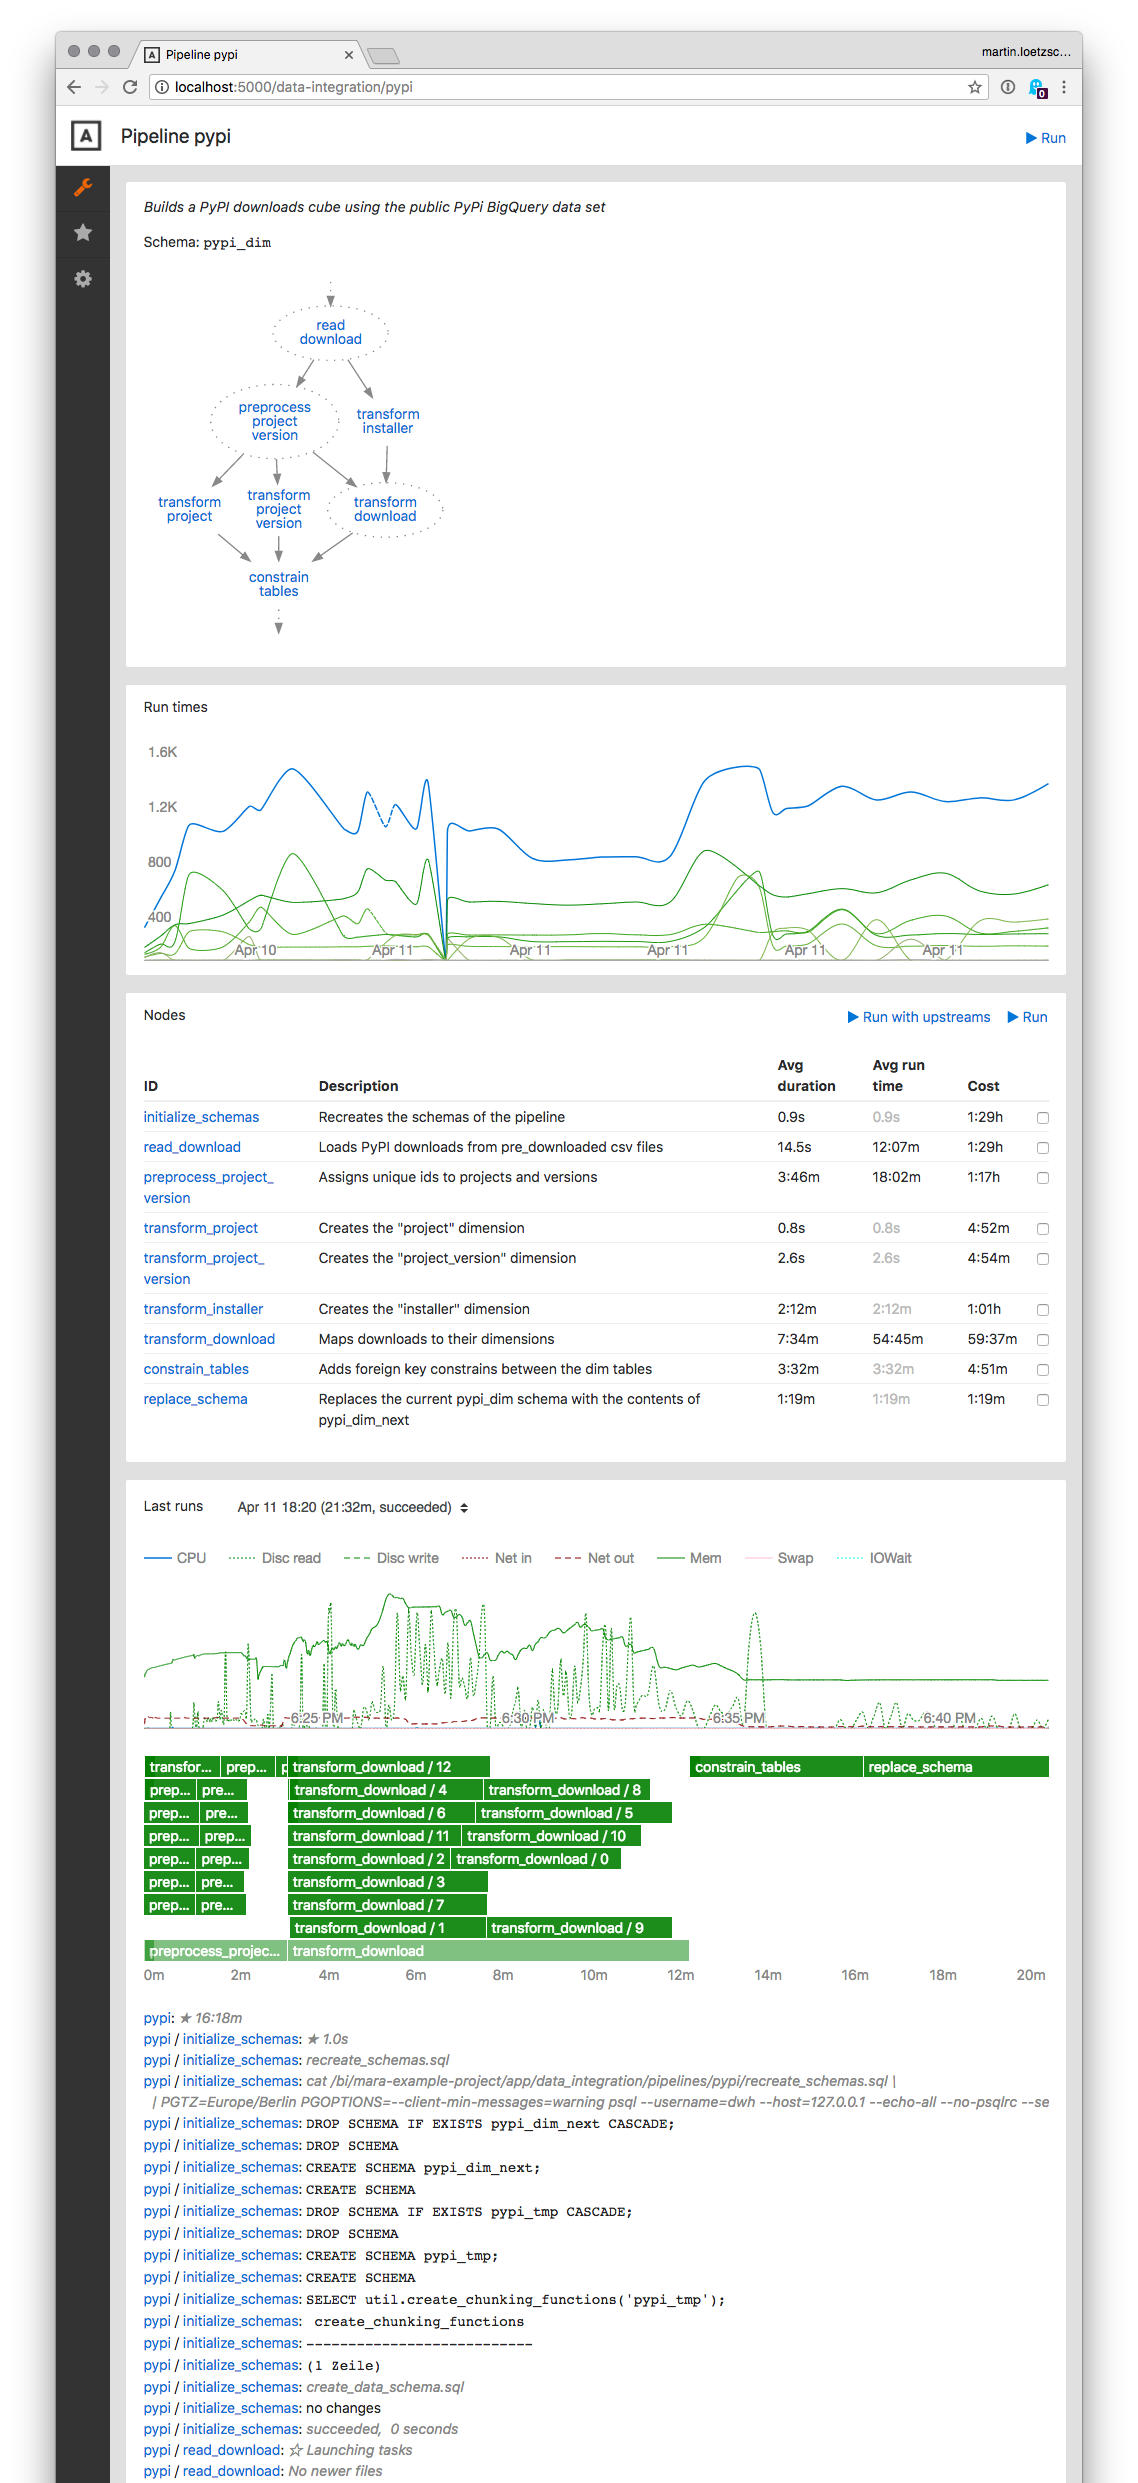The image size is (1138, 2483).
Task: Open transform_installer node link in table
Action: click(203, 1309)
